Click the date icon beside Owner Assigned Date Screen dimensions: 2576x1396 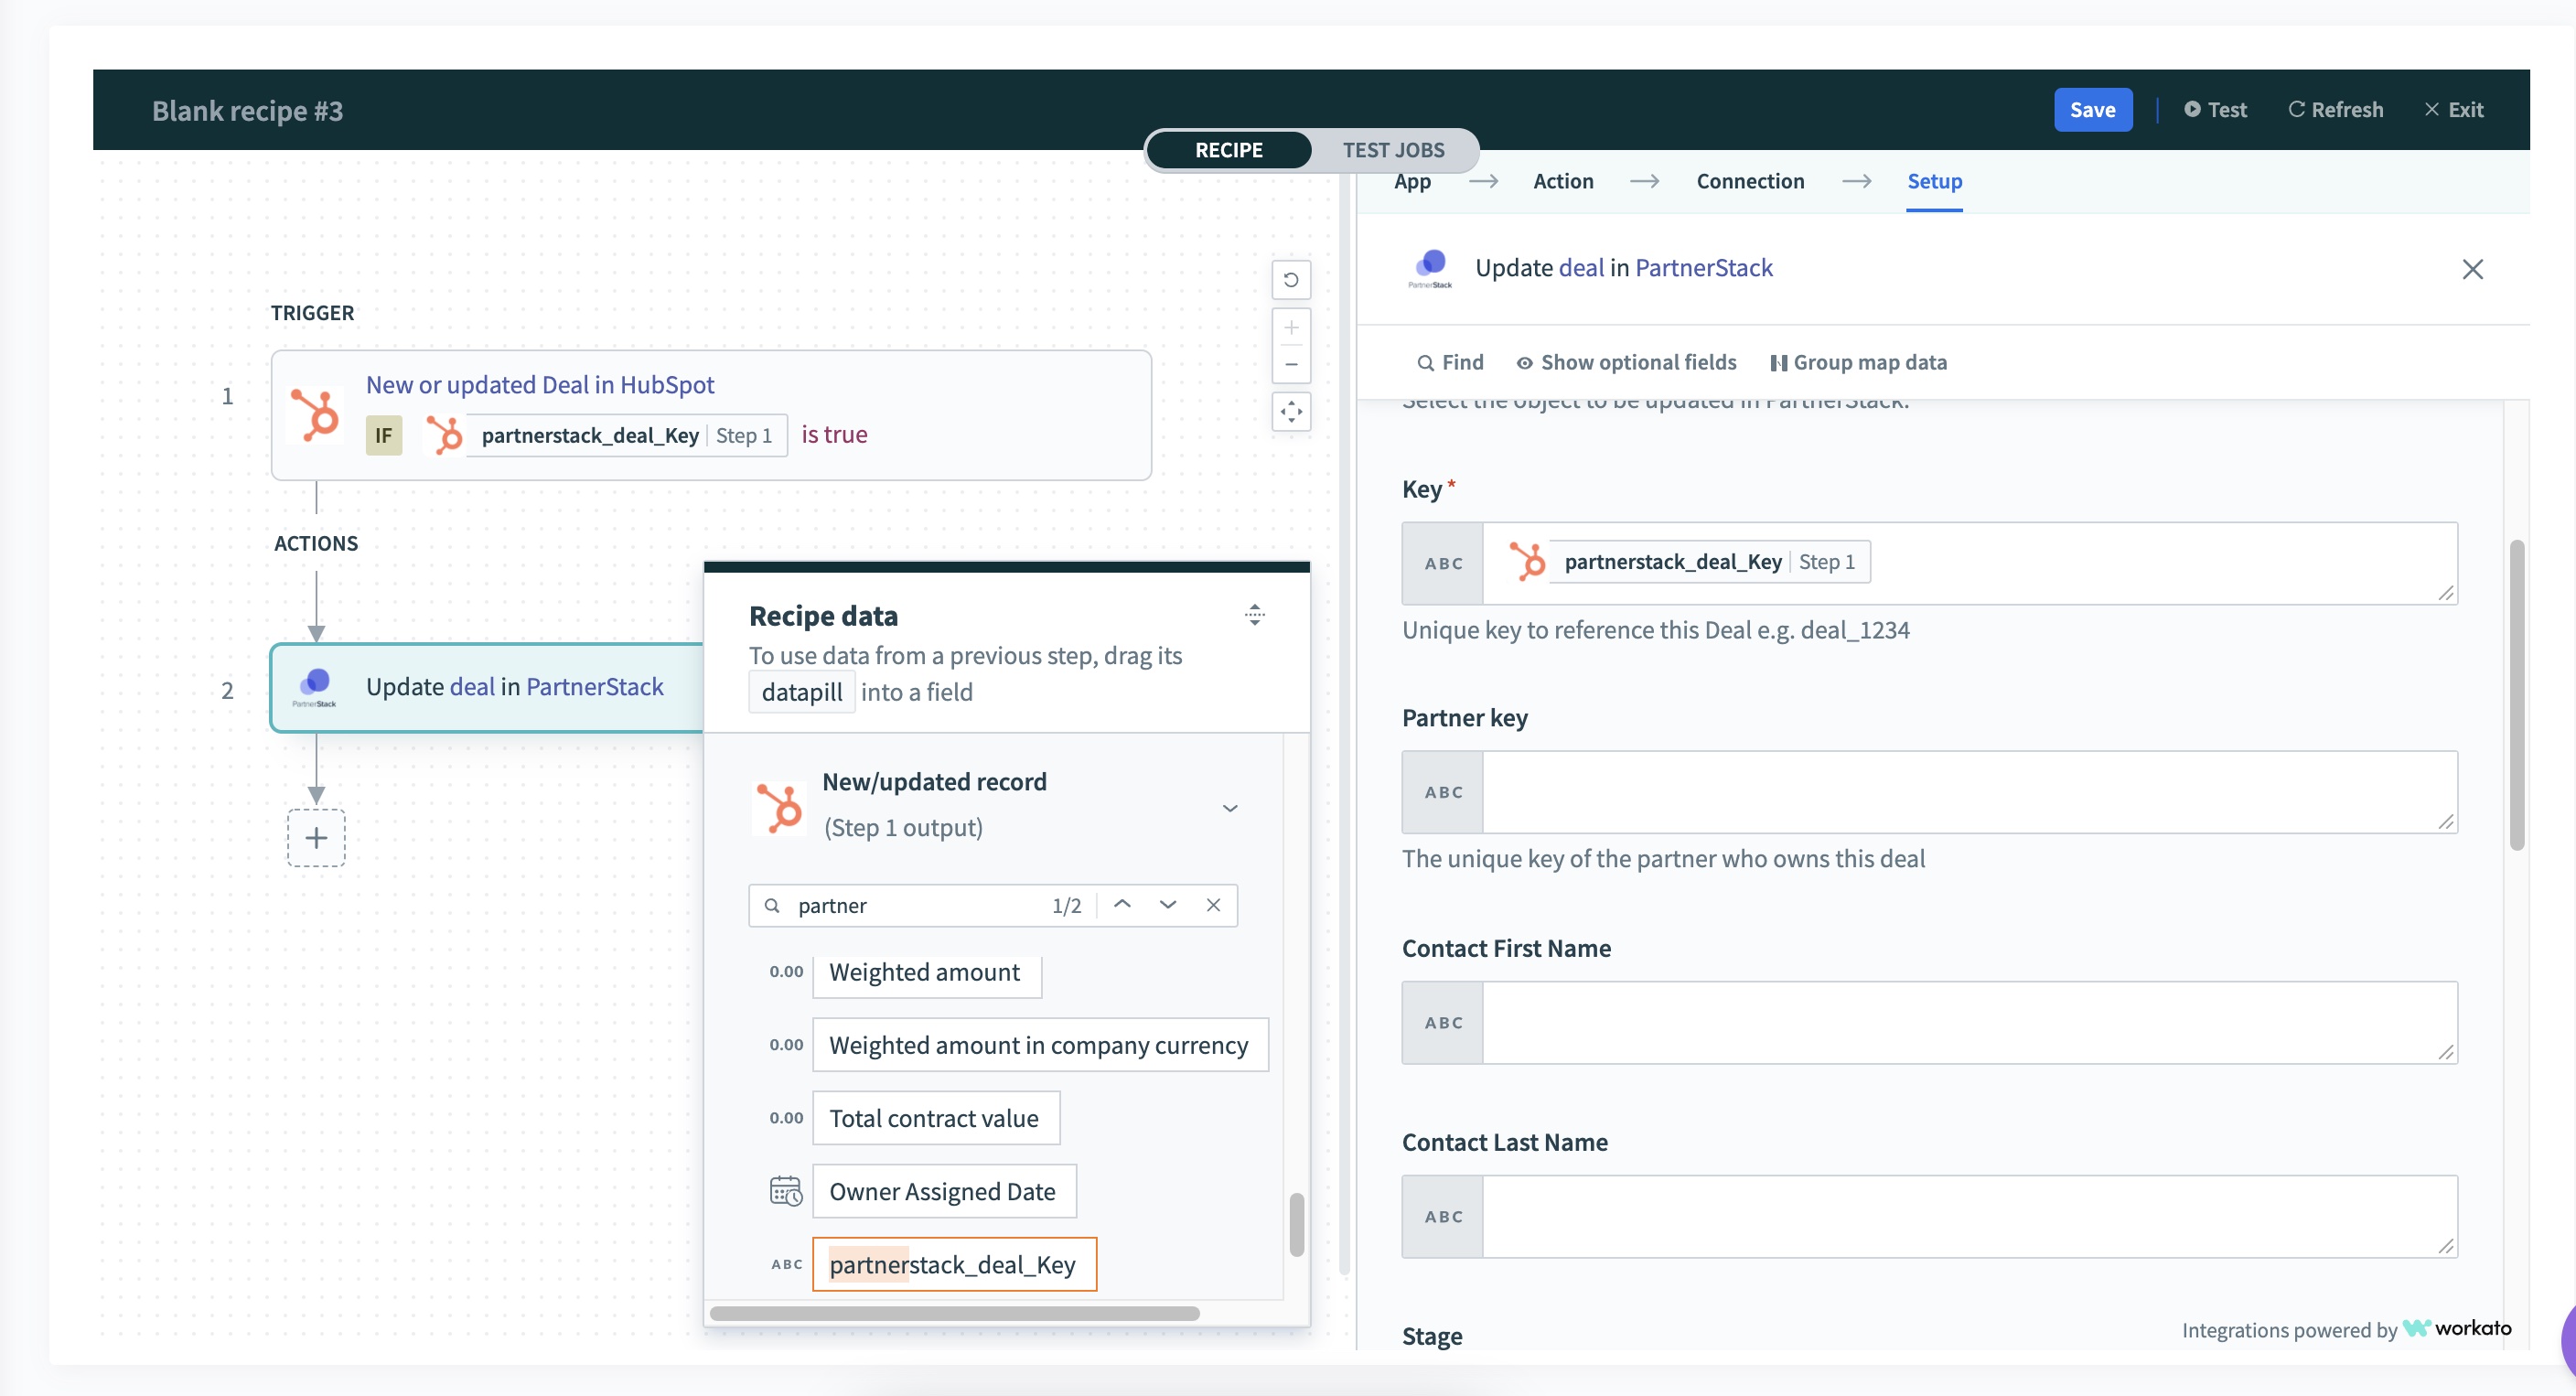[x=786, y=1191]
